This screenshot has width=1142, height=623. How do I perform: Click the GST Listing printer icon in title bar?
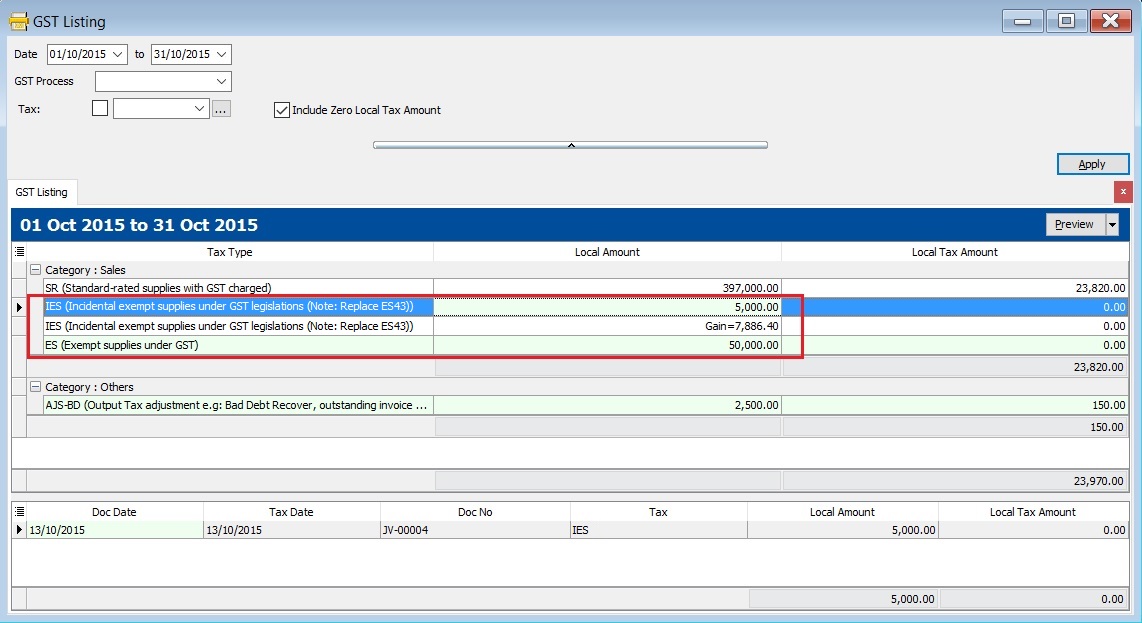point(18,21)
